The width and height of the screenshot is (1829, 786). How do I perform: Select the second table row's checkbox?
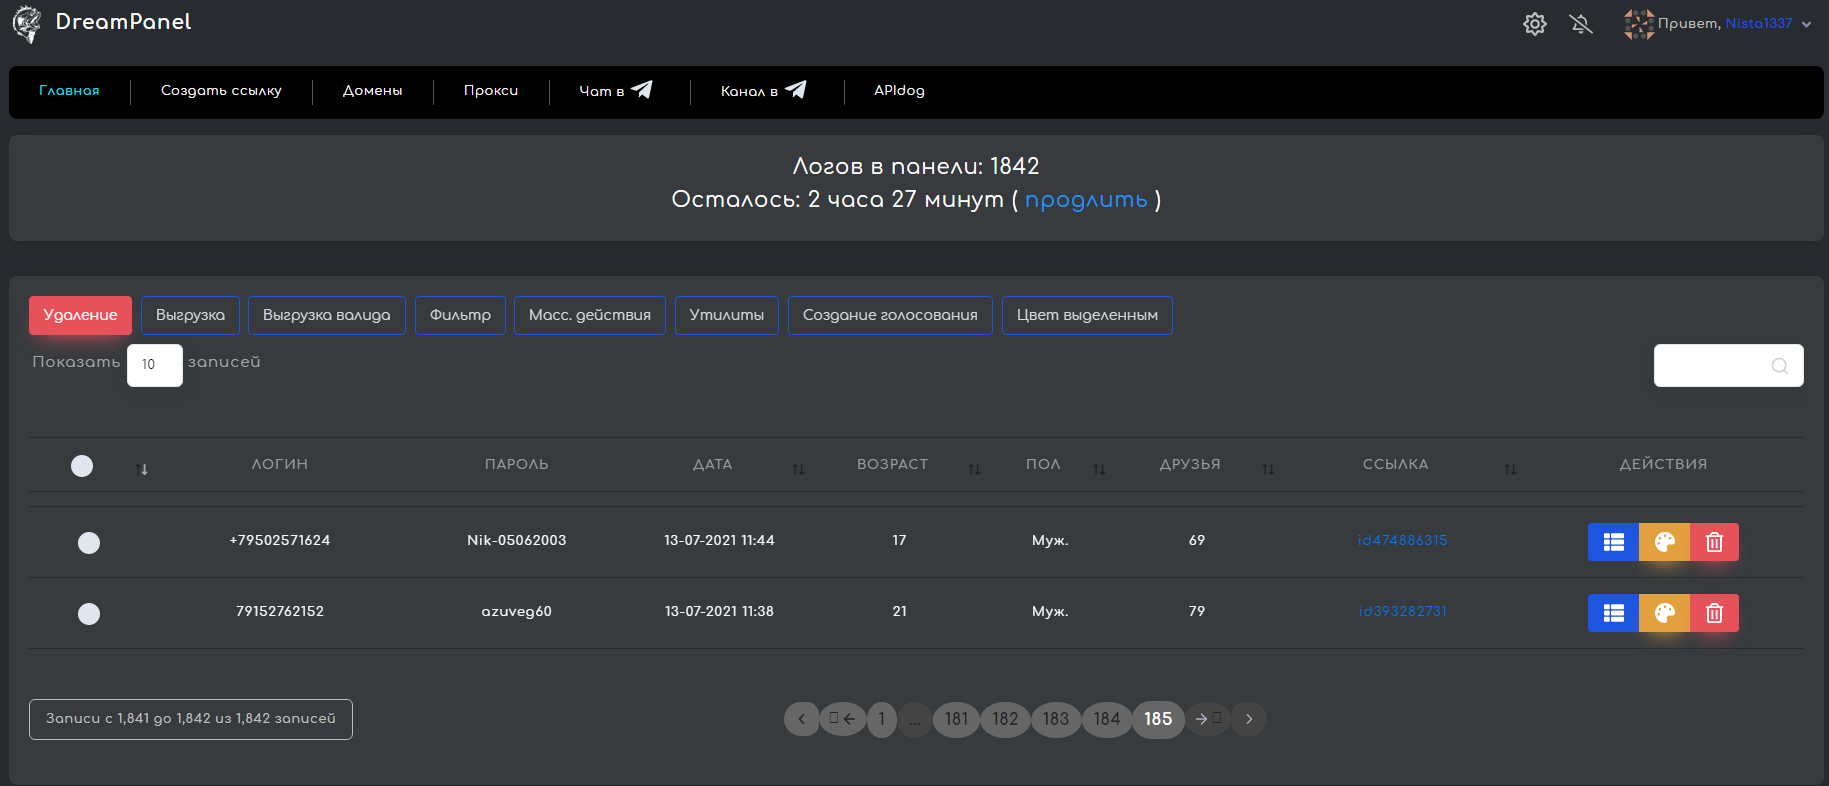point(89,614)
